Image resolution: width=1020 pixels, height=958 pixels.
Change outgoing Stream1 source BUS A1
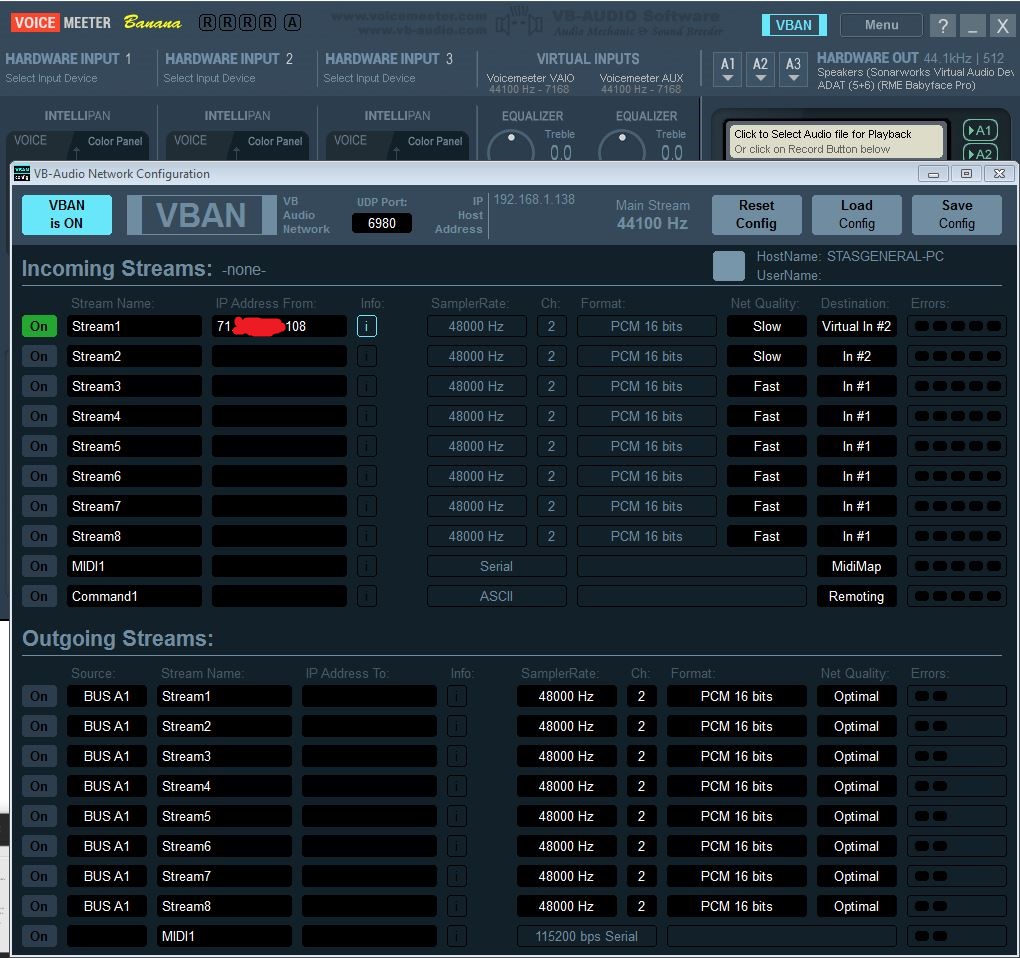[x=107, y=697]
